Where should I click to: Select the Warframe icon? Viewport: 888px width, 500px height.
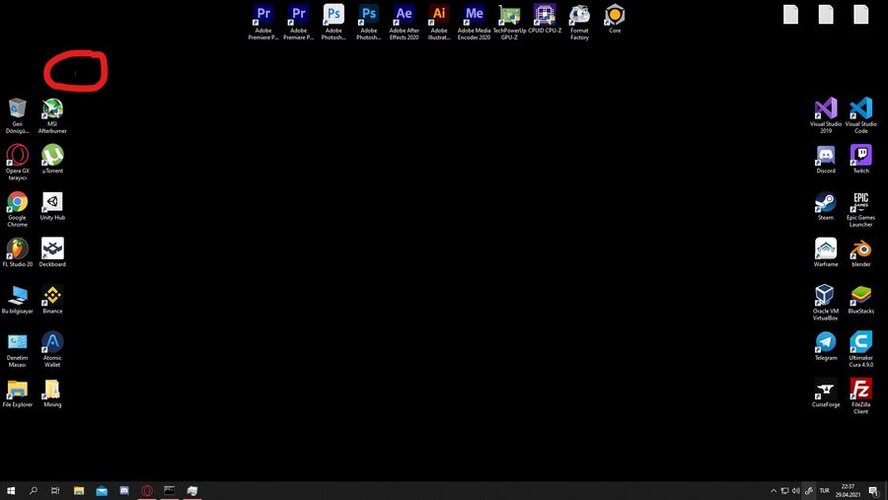click(826, 253)
